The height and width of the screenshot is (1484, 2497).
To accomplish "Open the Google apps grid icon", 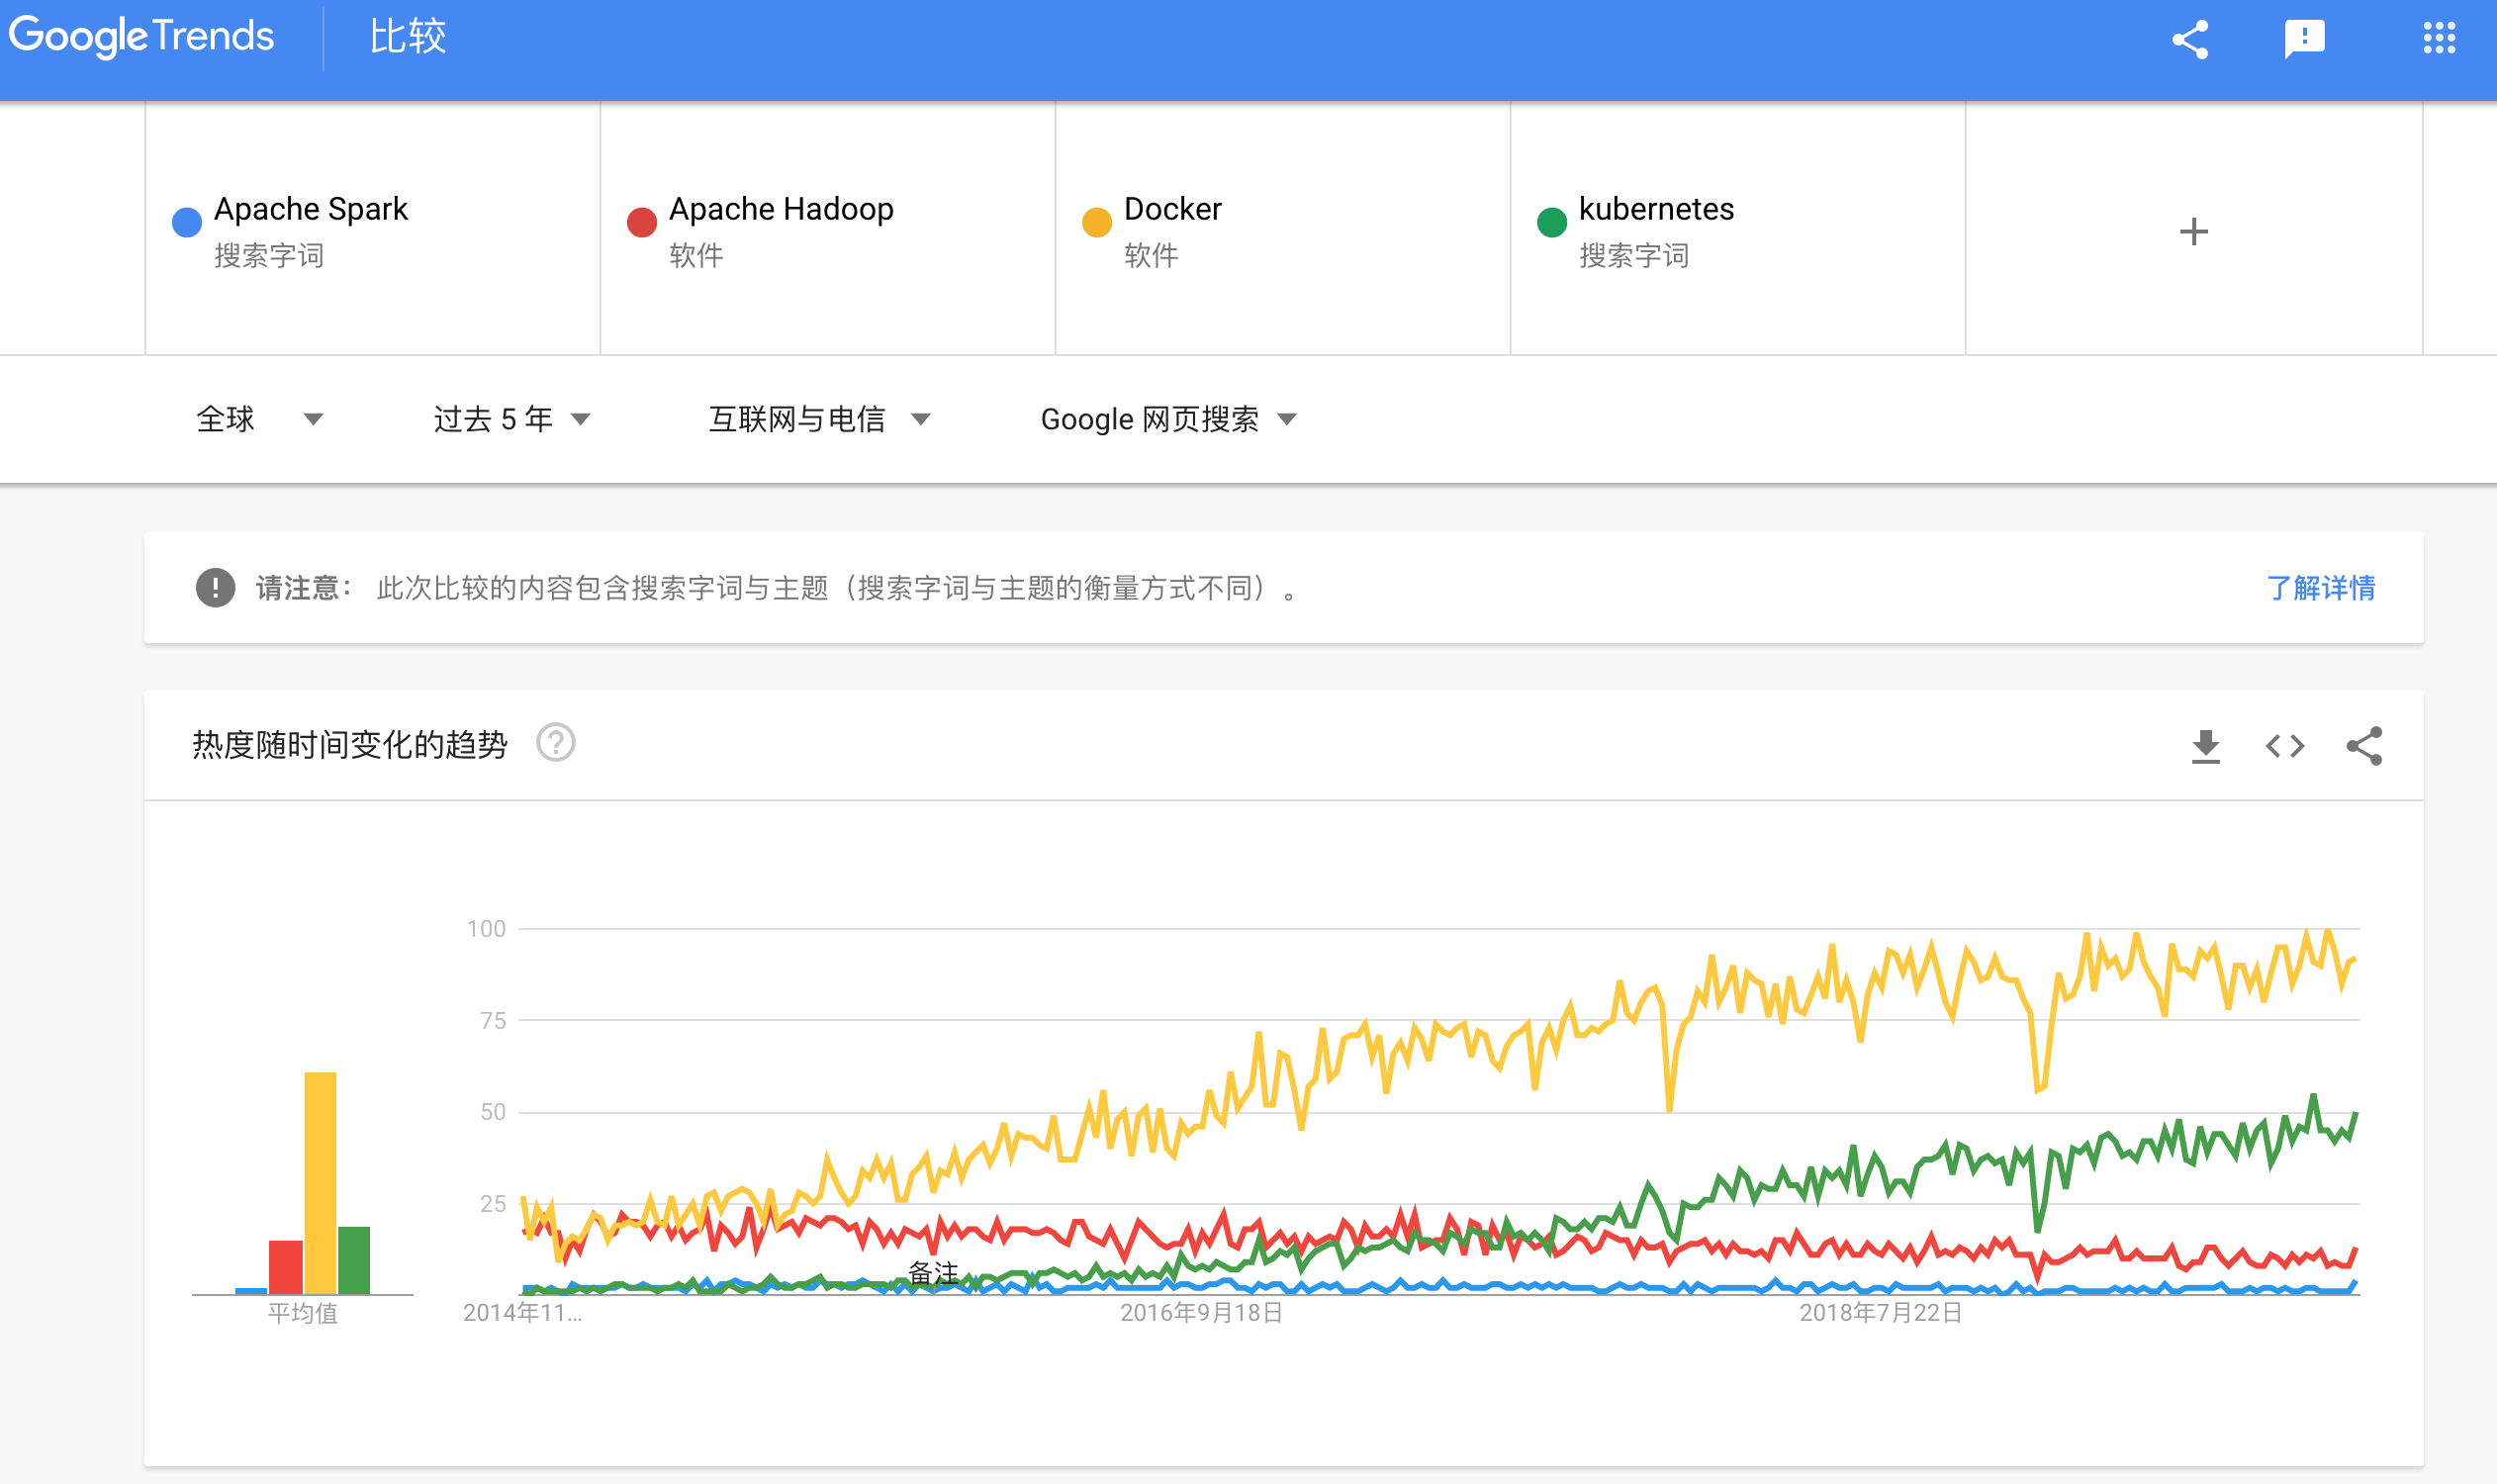I will (2439, 39).
